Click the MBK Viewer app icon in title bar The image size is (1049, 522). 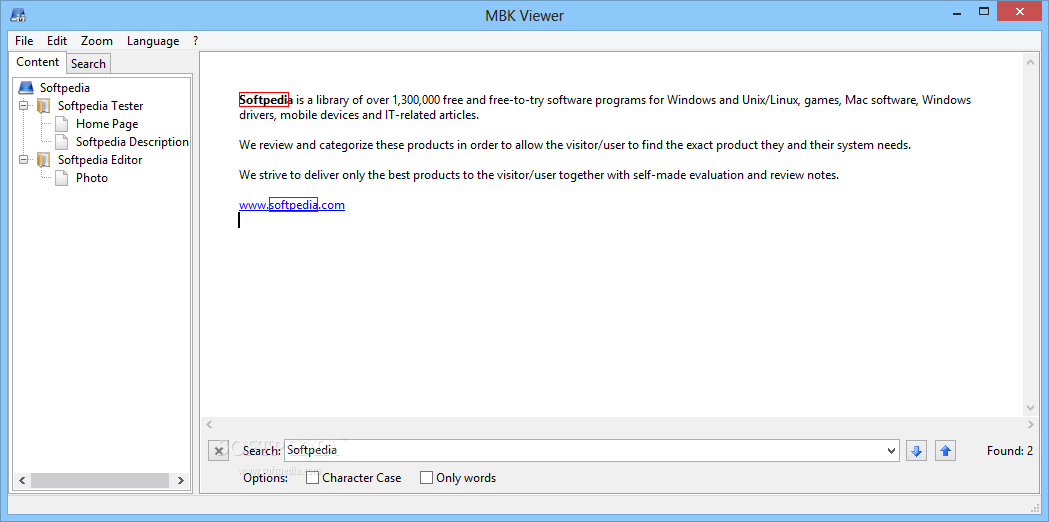[19, 13]
